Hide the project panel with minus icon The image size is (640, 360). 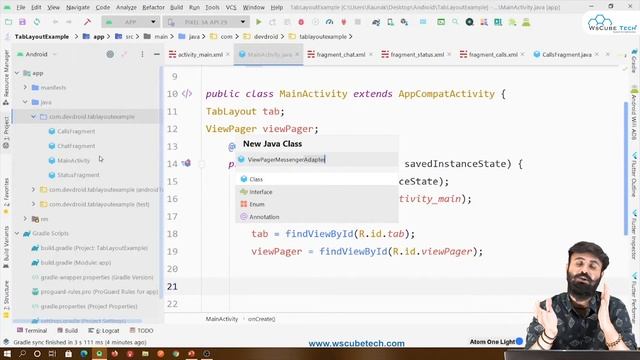tap(157, 54)
